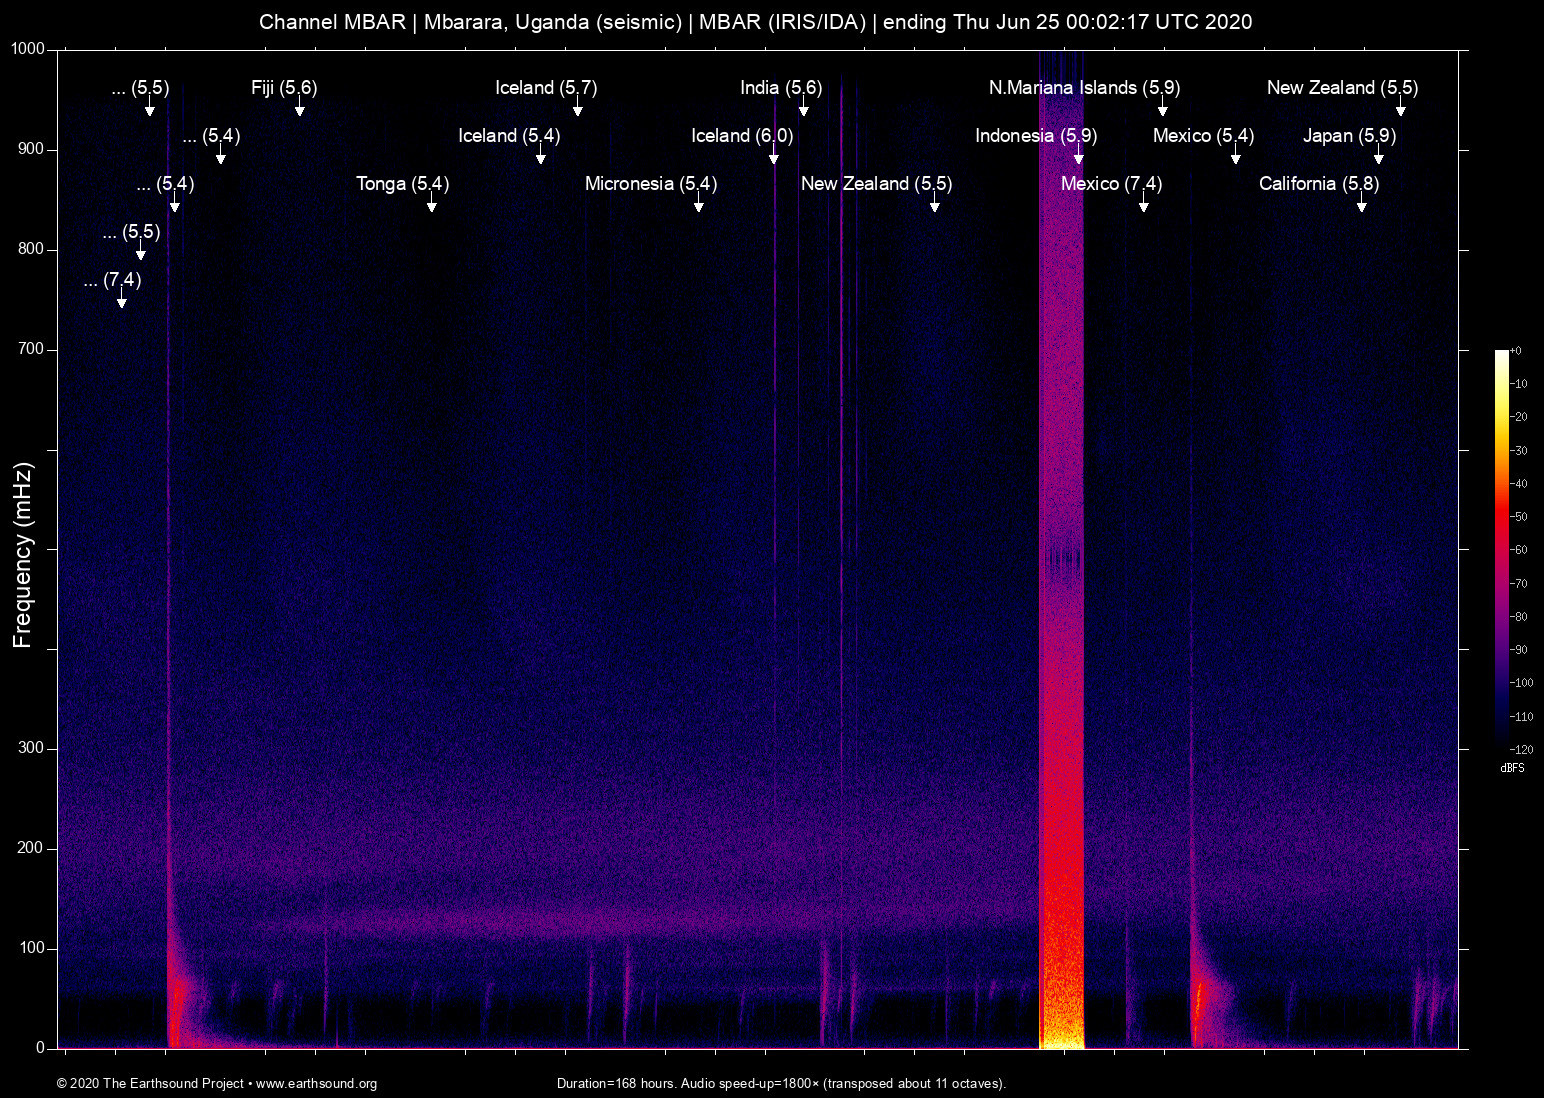This screenshot has height=1098, width=1544.
Task: Select the Iceland (5.7) earthquake label
Action: (x=546, y=88)
